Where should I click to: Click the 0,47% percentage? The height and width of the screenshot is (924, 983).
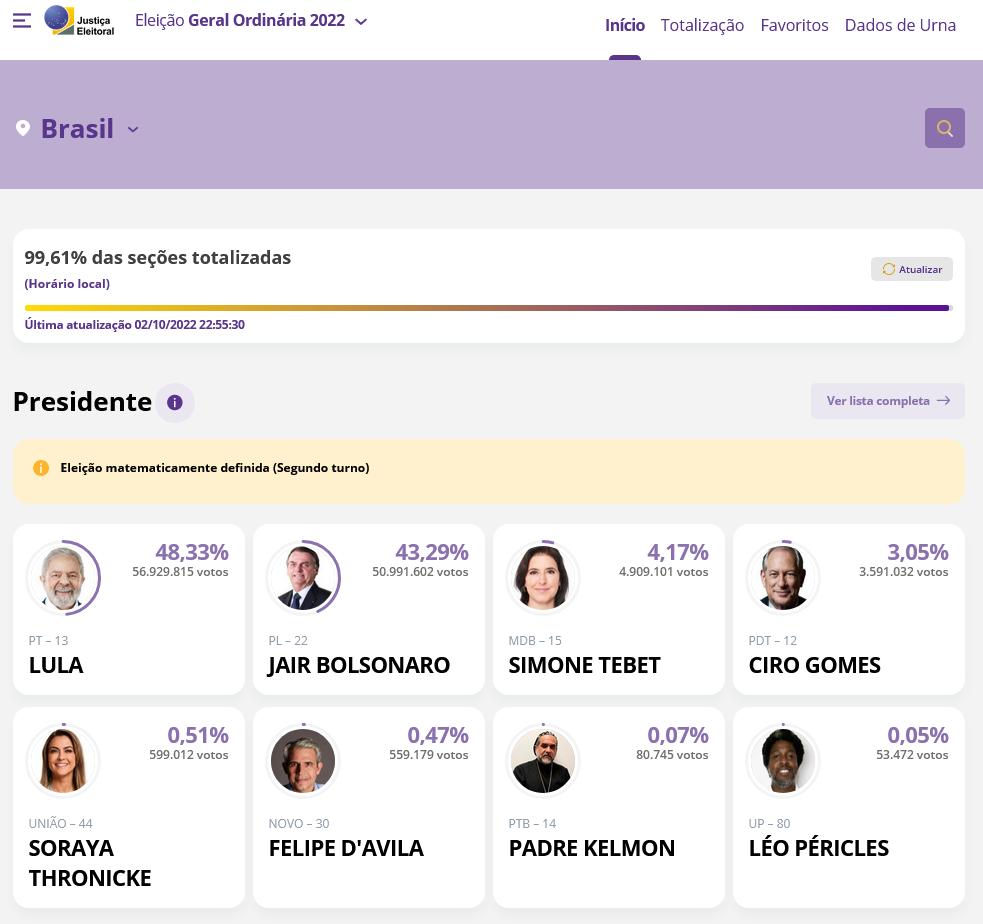(438, 735)
